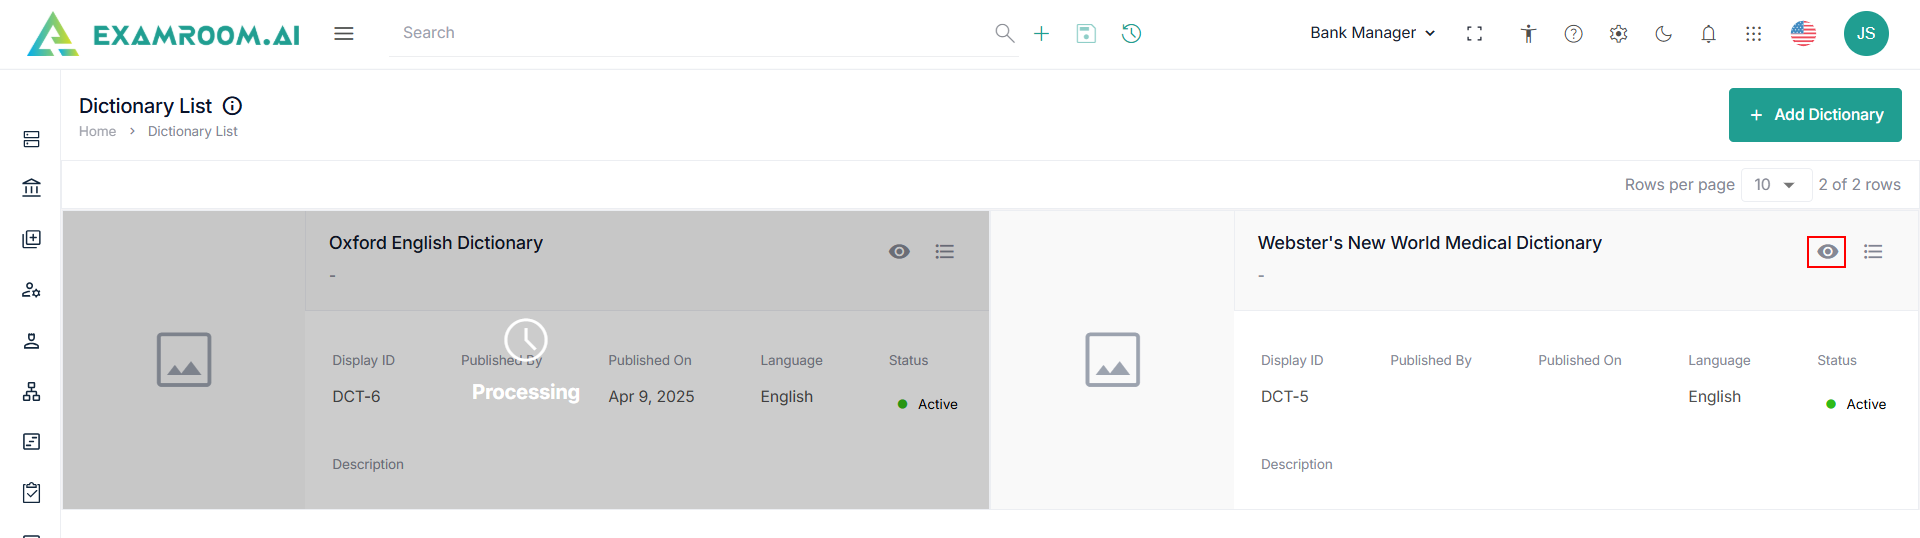
Task: Click the Active status on Webster's card
Action: pos(1856,404)
